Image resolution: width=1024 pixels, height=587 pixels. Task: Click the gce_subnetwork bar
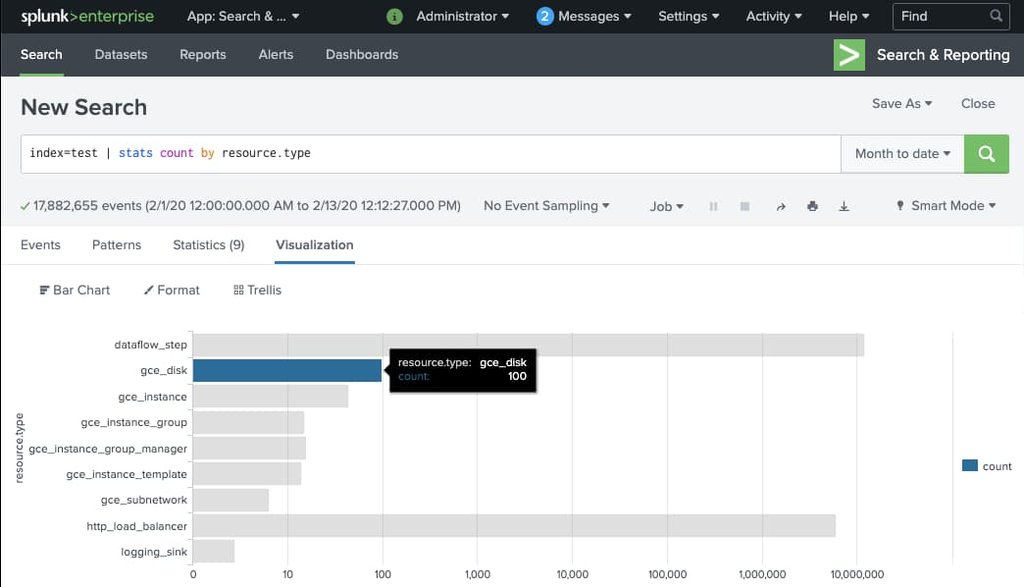point(231,500)
